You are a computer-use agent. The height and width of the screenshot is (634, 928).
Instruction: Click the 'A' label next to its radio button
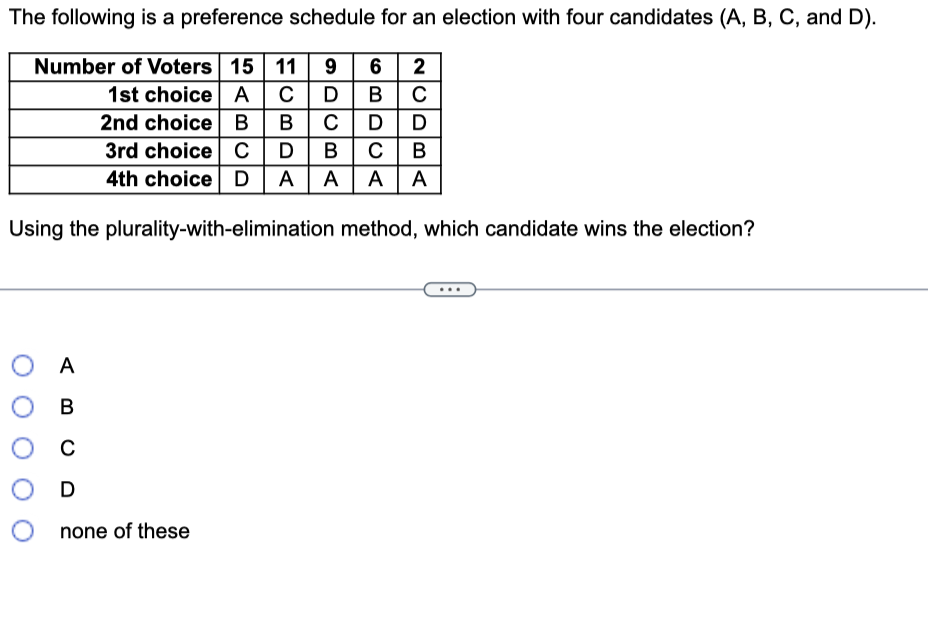coord(66,366)
